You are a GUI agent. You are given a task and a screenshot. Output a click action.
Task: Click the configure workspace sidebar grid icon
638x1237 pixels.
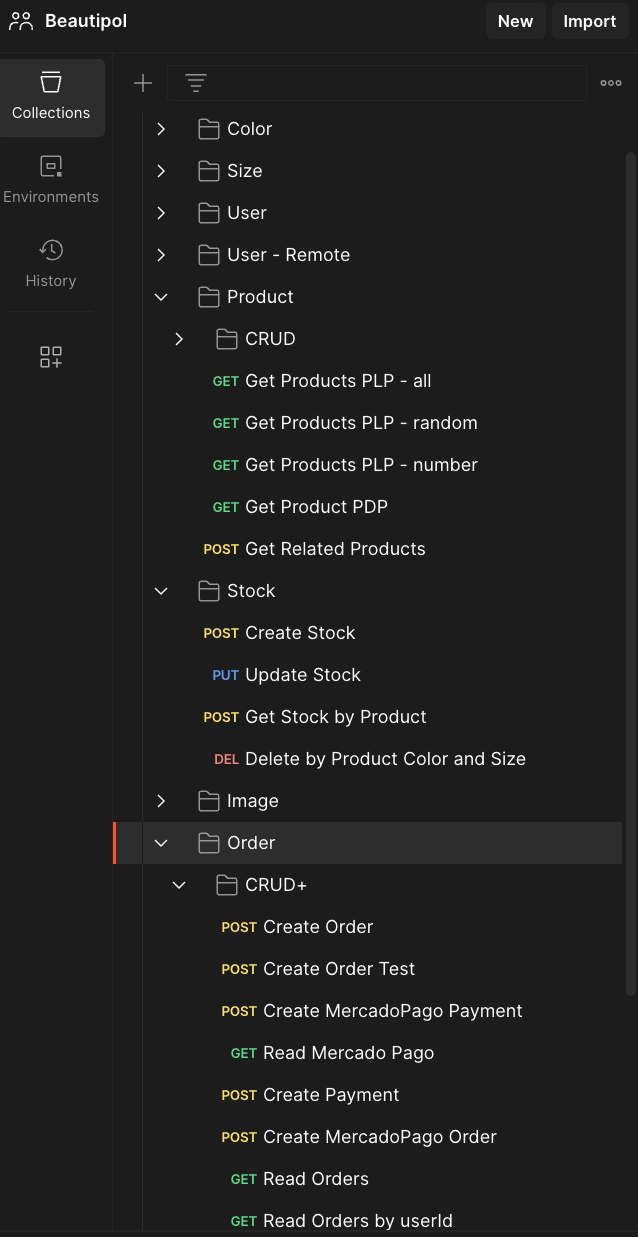51,357
